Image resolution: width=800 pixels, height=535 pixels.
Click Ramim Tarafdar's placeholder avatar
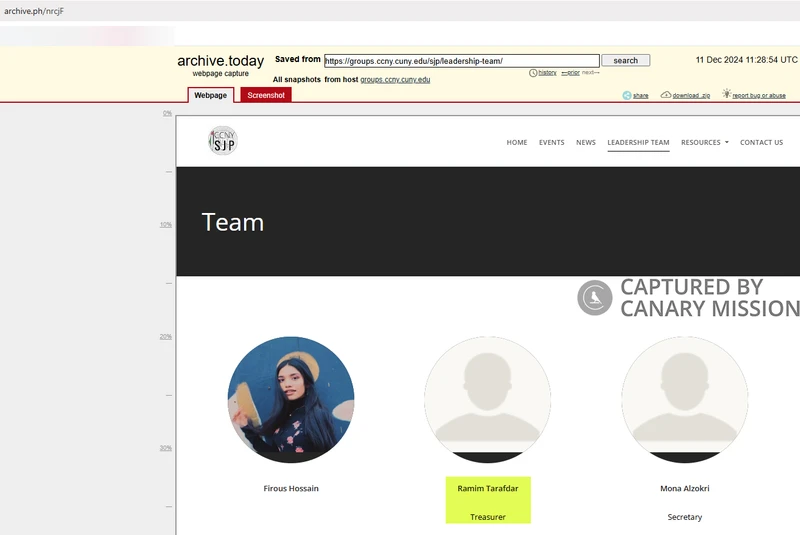[487, 399]
